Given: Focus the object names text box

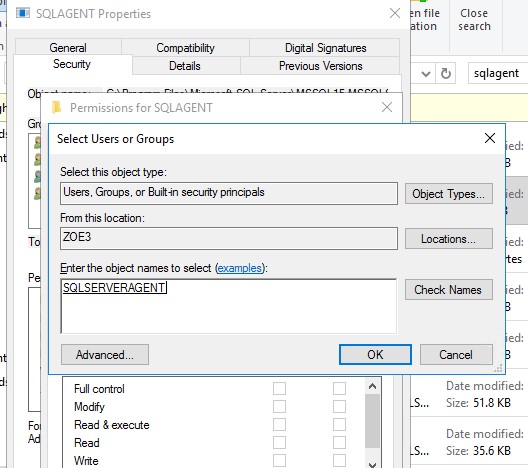Looking at the screenshot, I should click(229, 306).
